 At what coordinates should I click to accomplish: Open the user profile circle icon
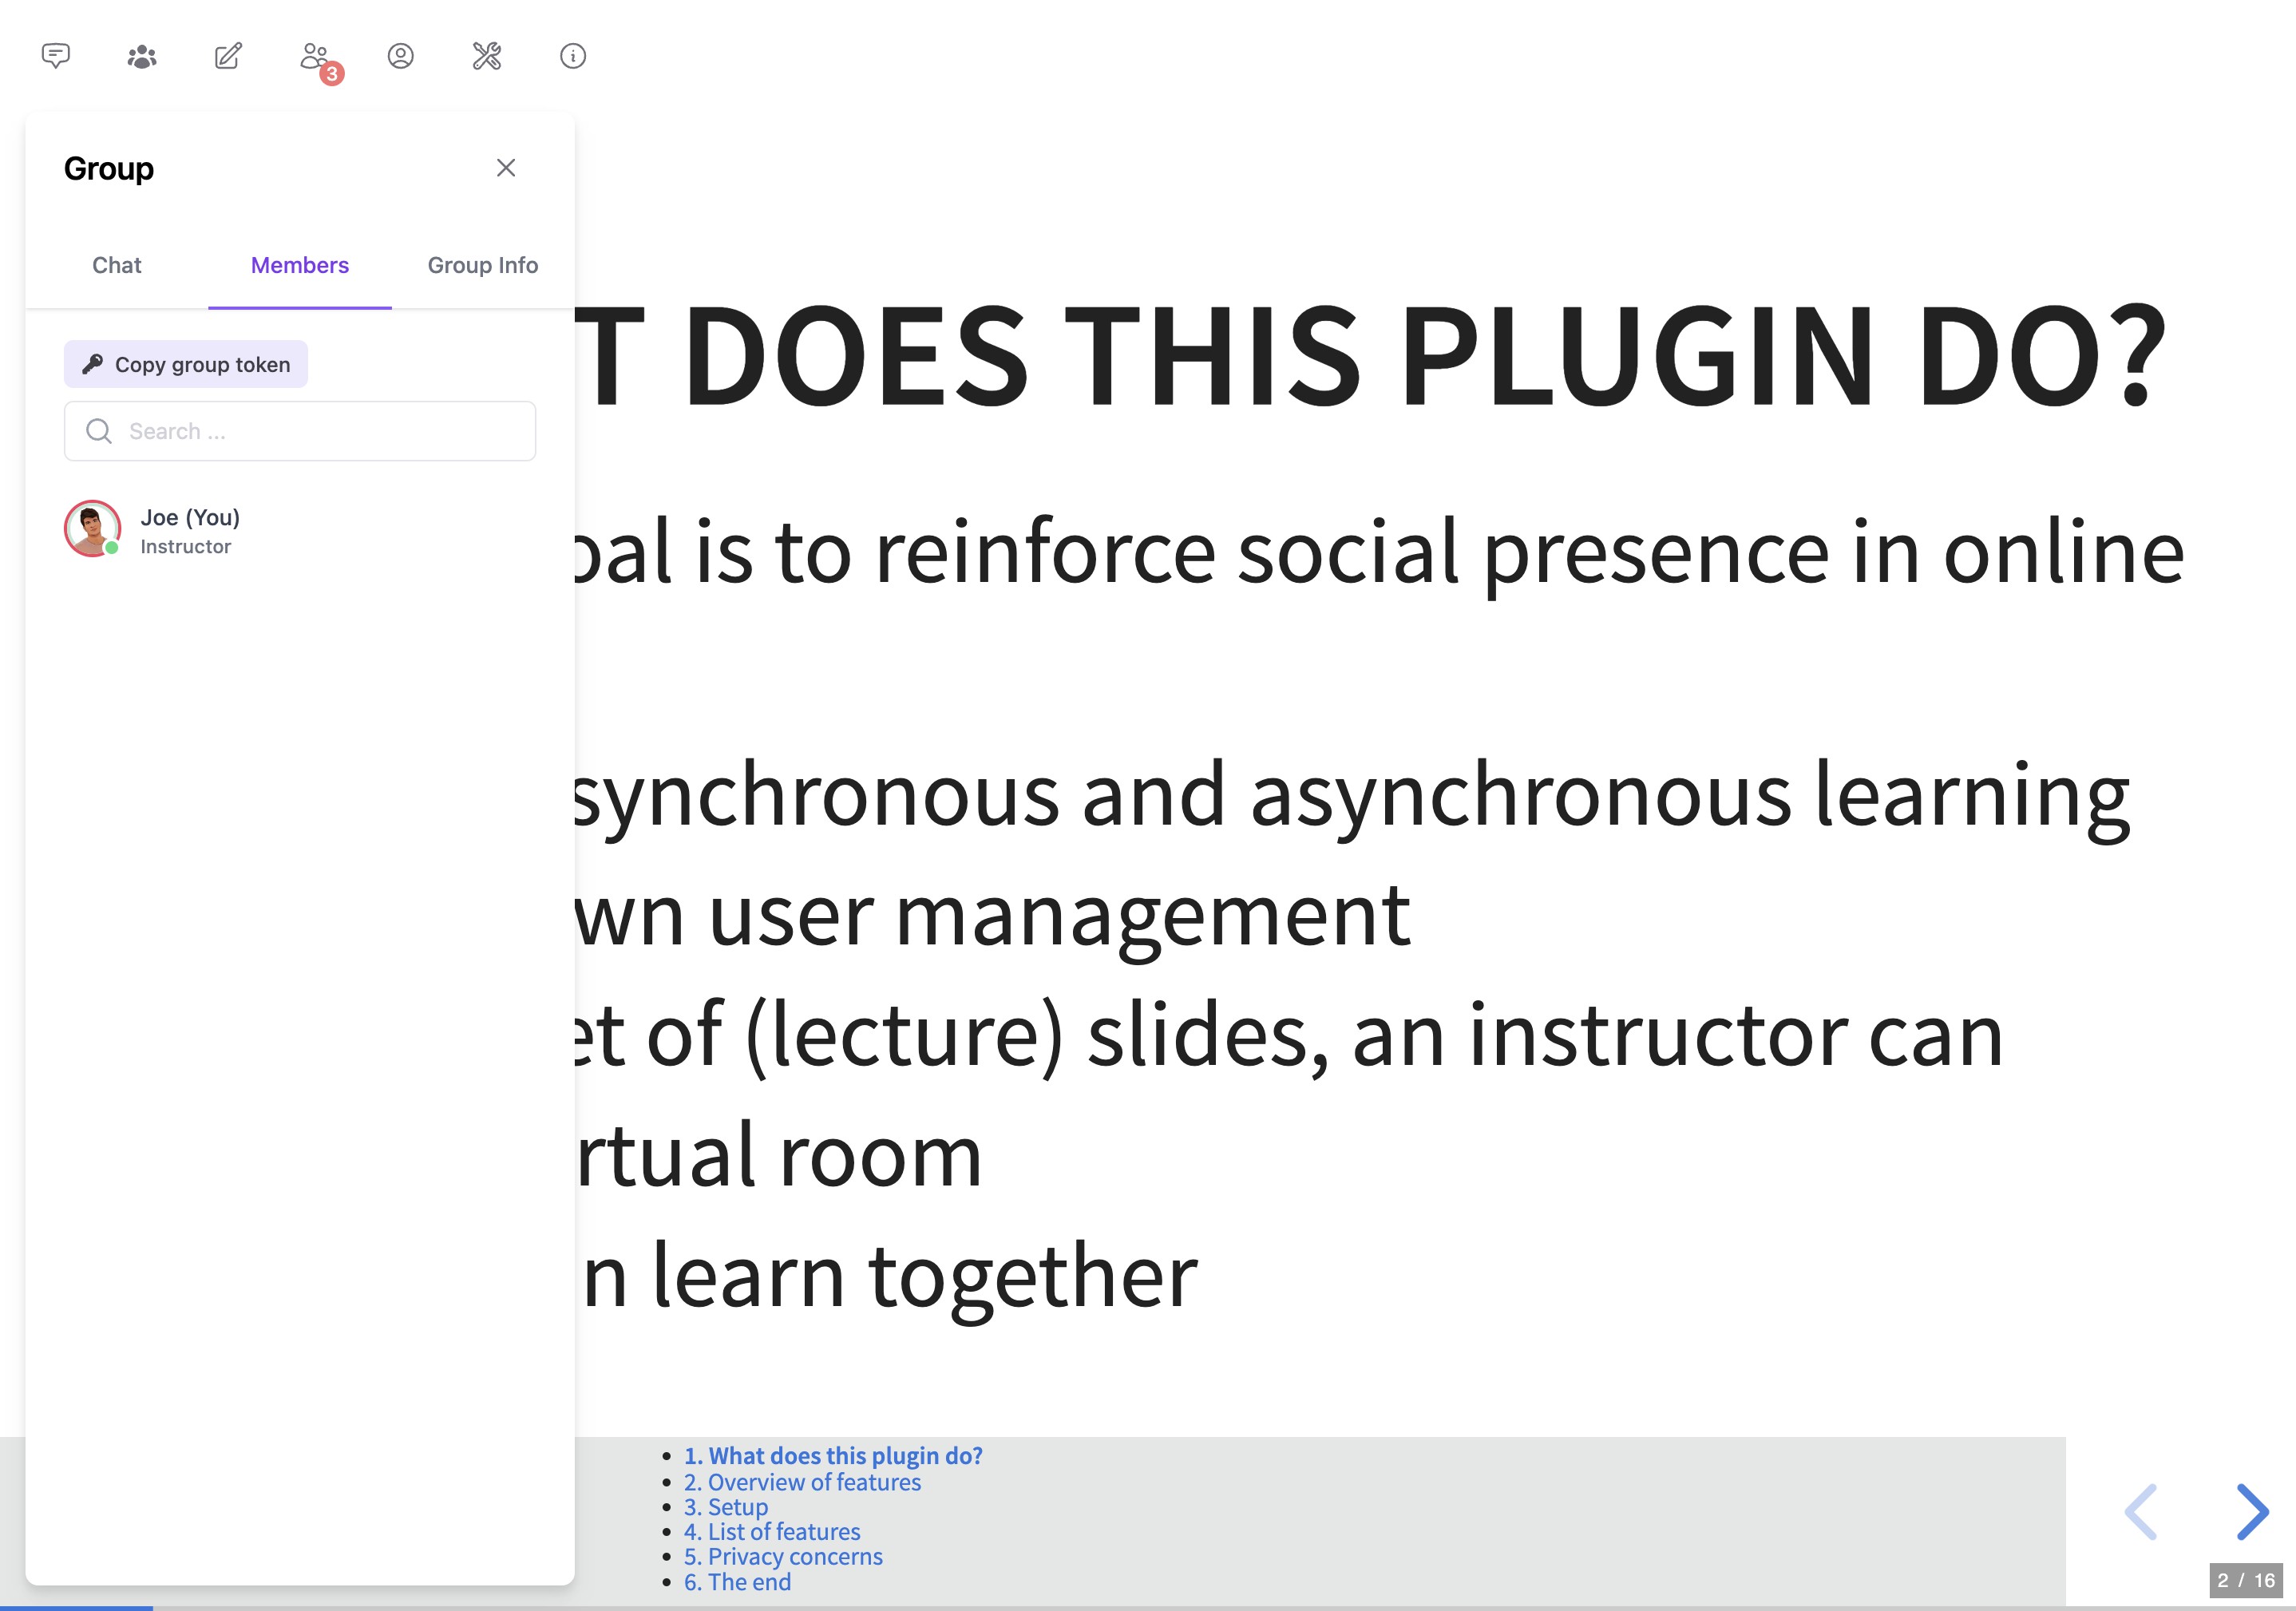click(400, 56)
